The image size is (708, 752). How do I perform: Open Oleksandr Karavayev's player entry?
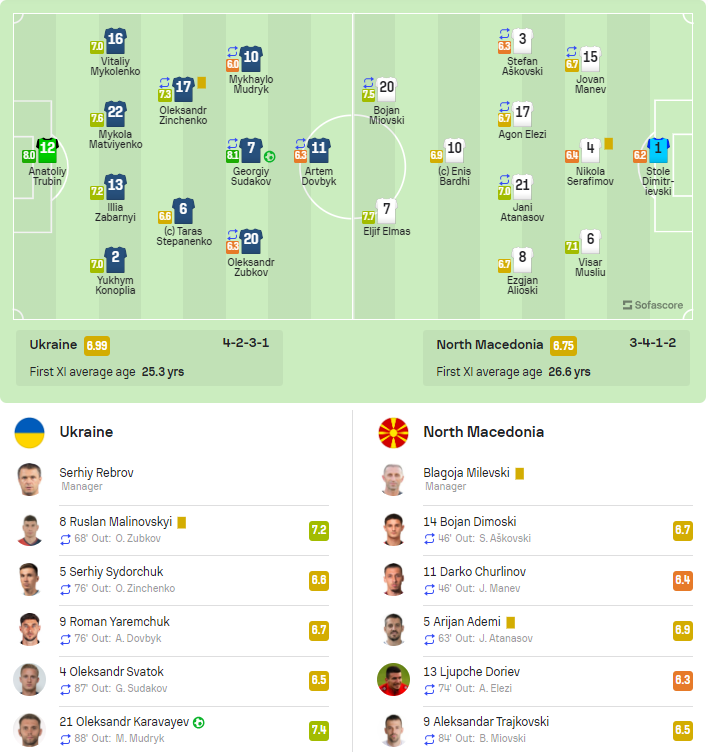[194, 729]
